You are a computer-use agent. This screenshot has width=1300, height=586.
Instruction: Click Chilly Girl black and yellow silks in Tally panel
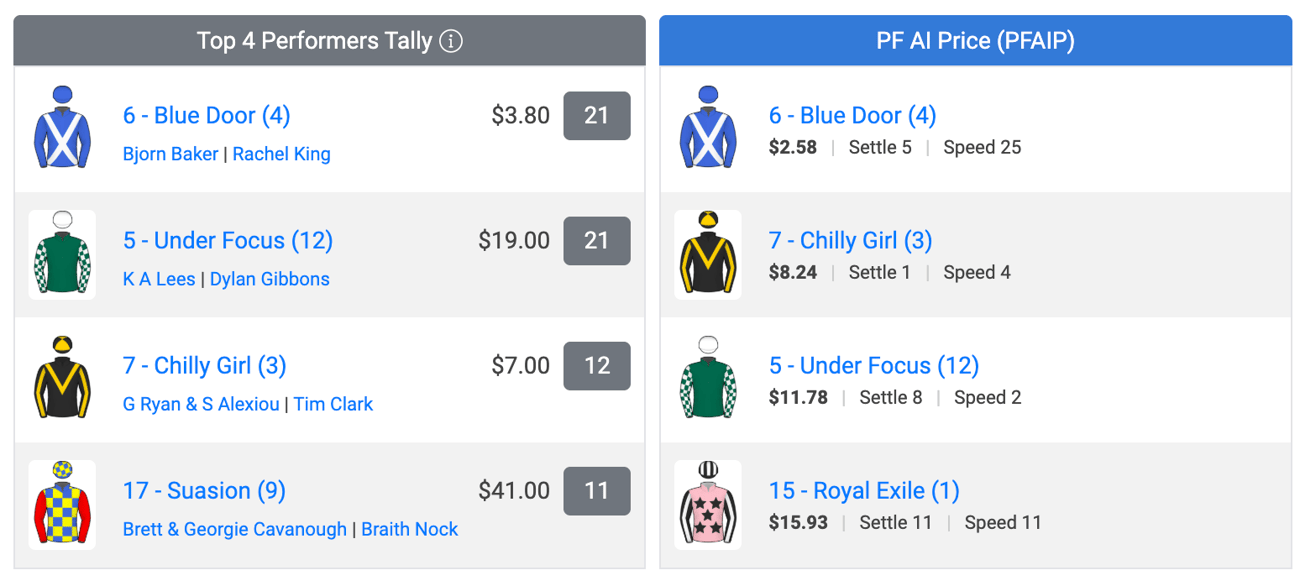(x=63, y=380)
